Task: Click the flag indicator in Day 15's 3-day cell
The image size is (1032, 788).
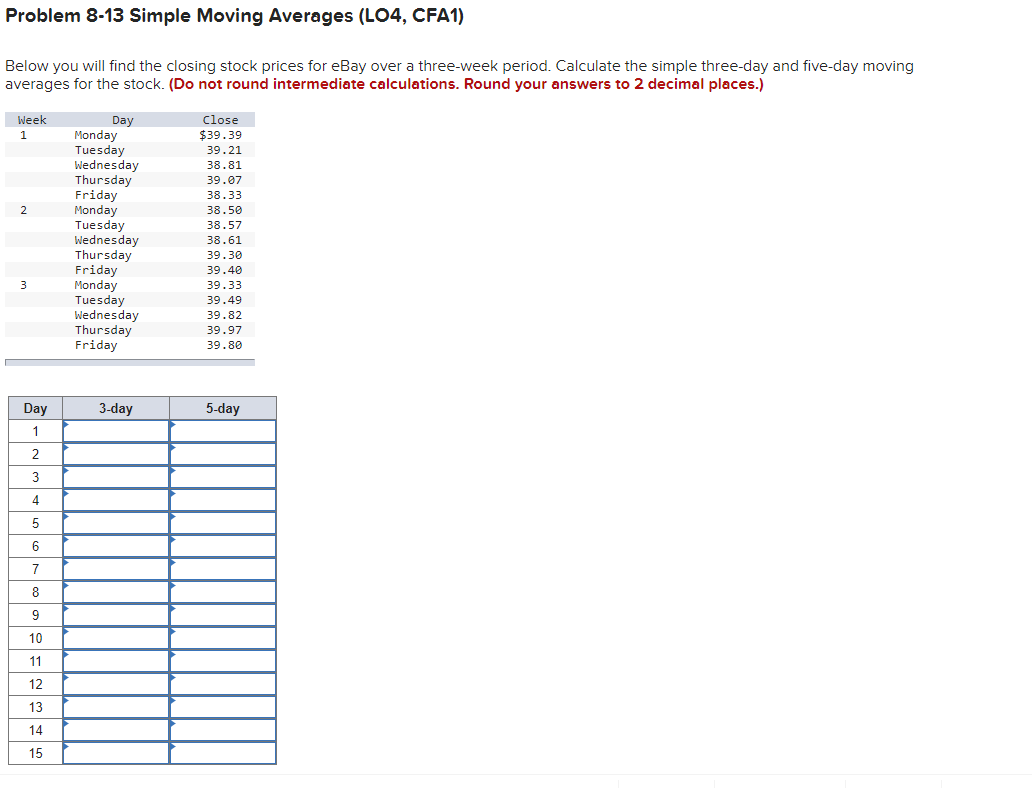Action: [68, 748]
